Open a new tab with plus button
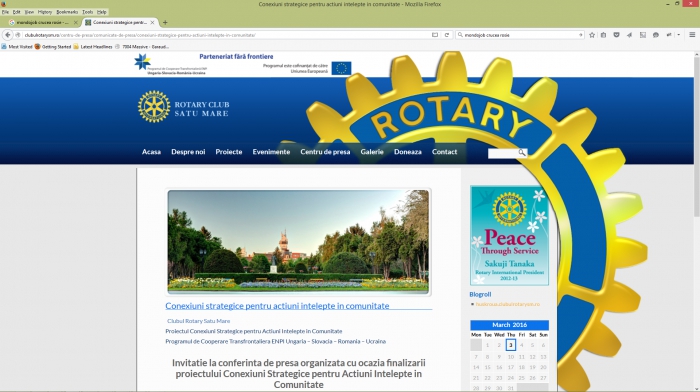Image resolution: width=700 pixels, height=392 pixels. tap(165, 22)
